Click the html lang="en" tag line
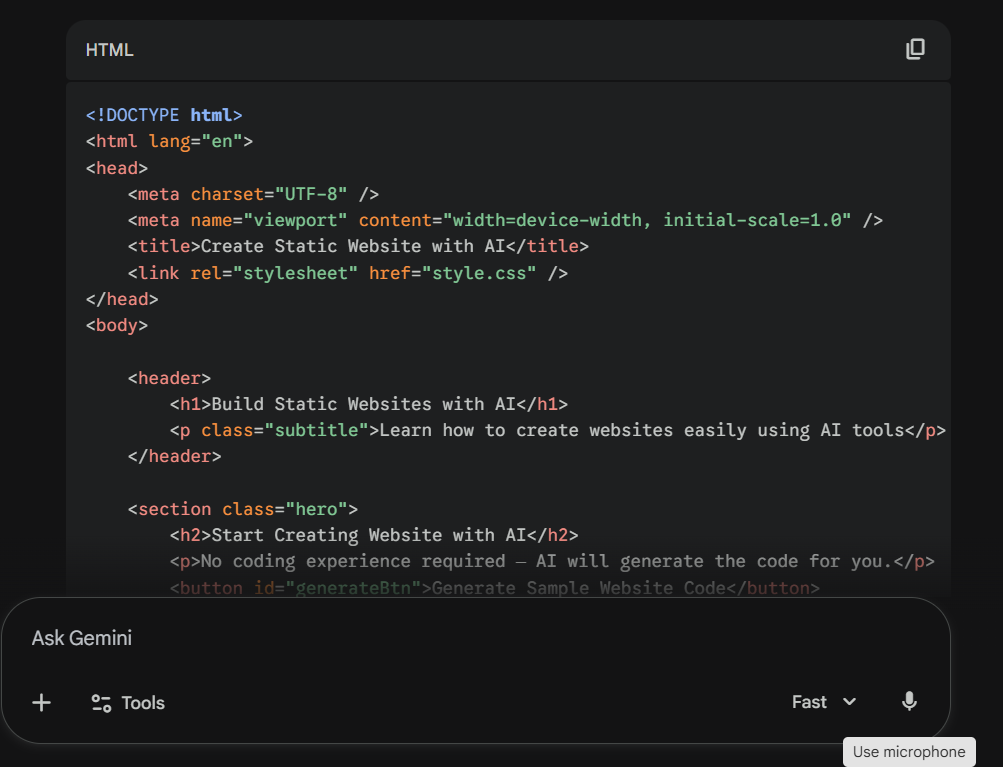The image size is (1003, 767). click(x=169, y=141)
